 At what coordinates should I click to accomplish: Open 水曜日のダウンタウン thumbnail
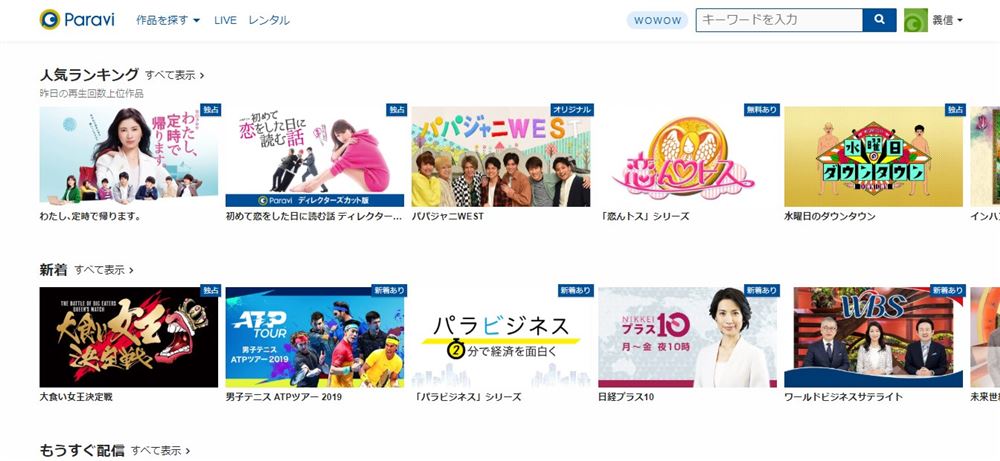coord(873,157)
